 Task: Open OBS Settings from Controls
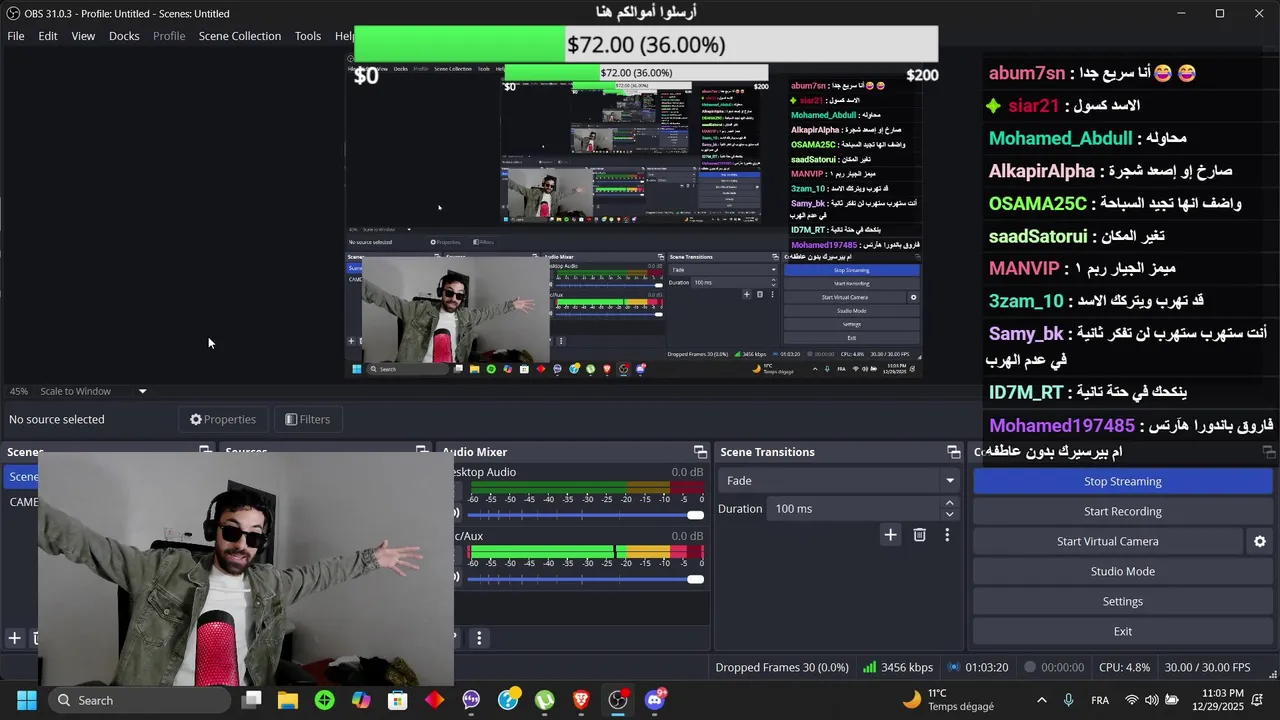(x=1122, y=601)
